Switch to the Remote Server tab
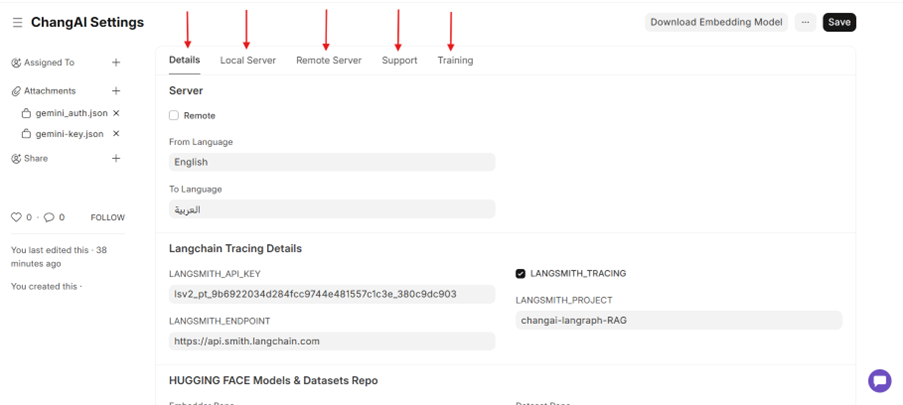The image size is (903, 405). (x=328, y=60)
